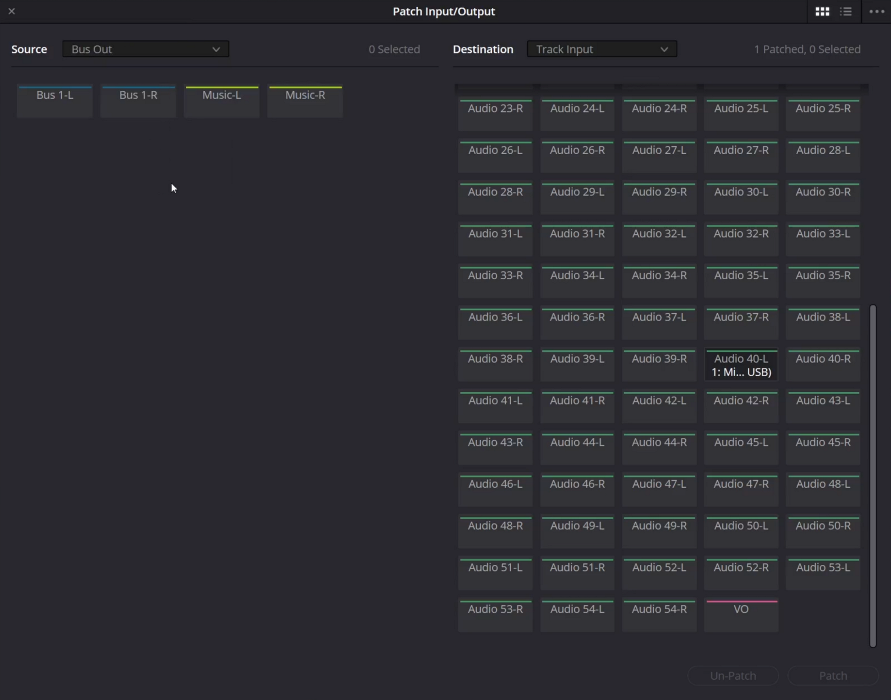The image size is (891, 700).
Task: Select the Audio 48-L destination
Action: click(x=823, y=490)
